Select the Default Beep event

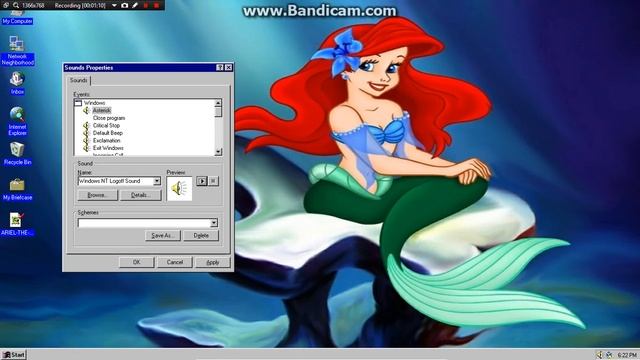point(108,133)
